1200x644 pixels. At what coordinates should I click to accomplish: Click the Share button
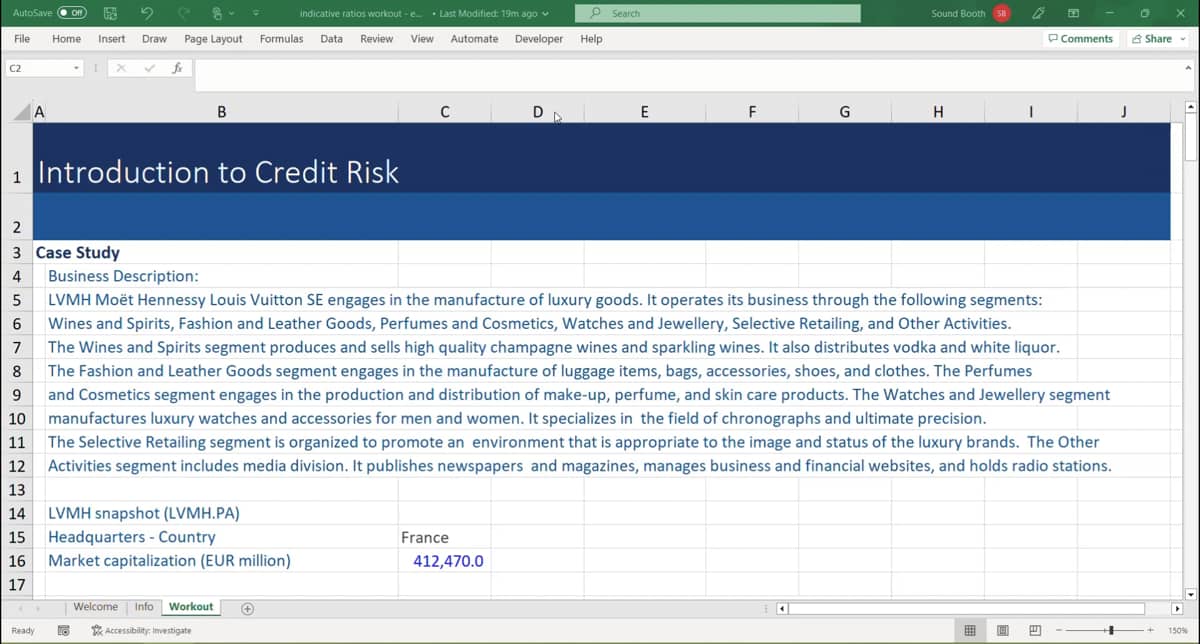1158,38
